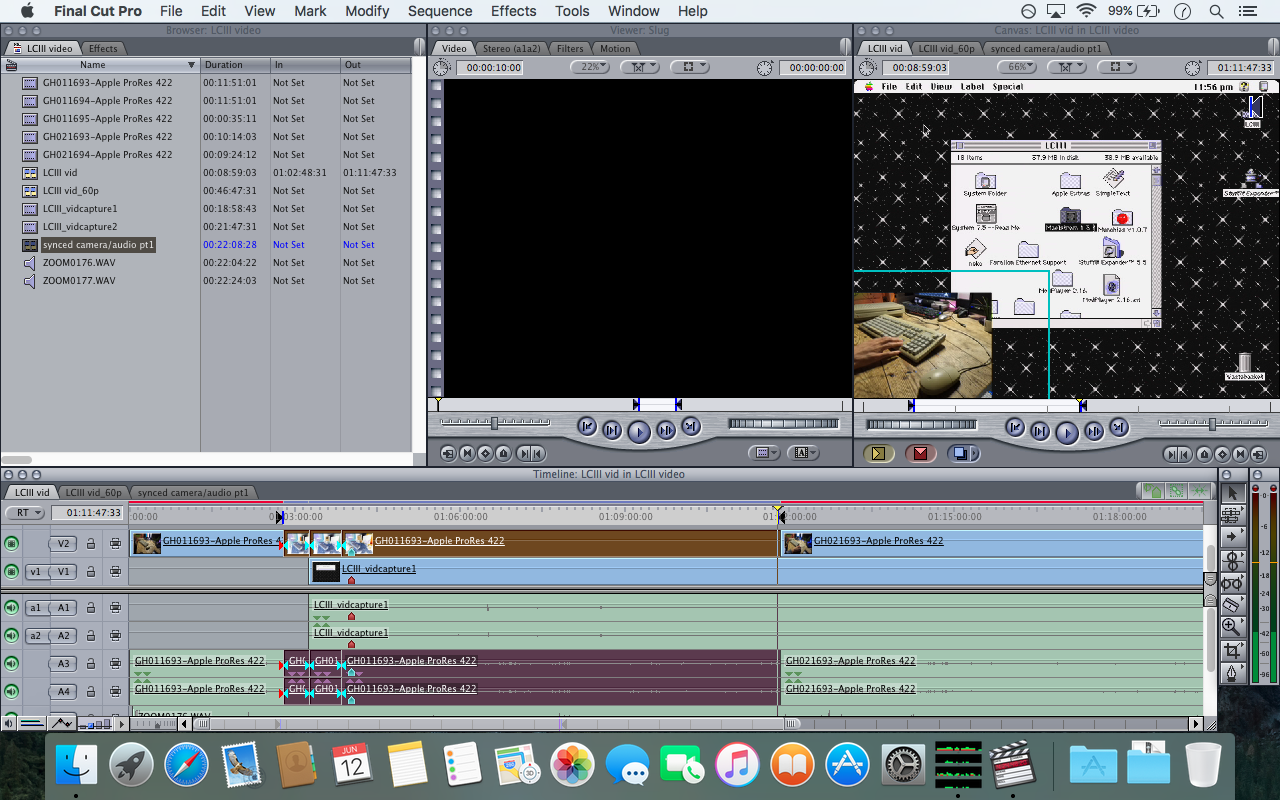
Task: Open the RT pop-up menu
Action: 25,513
